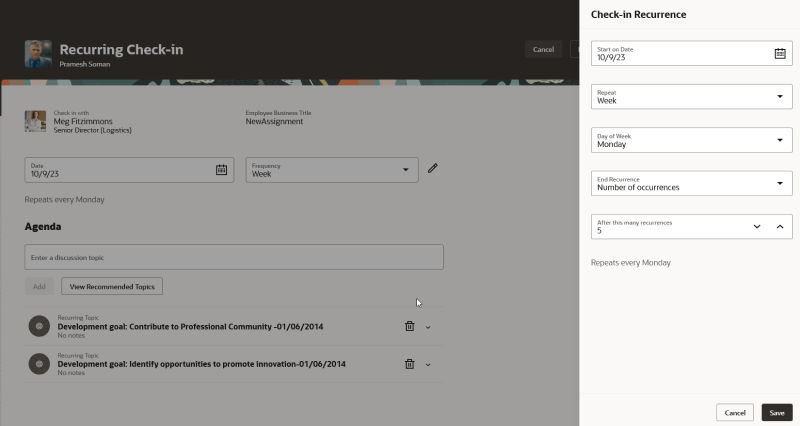Screen dimensions: 800x426
Task: Click the name Meg Fitzimmons
Action: 83,121
